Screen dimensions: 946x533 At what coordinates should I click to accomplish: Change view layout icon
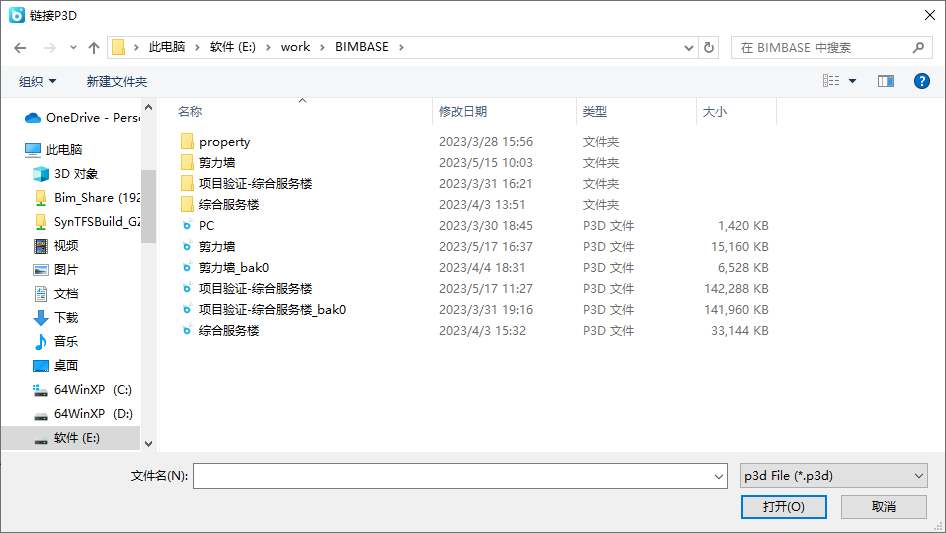[x=831, y=81]
